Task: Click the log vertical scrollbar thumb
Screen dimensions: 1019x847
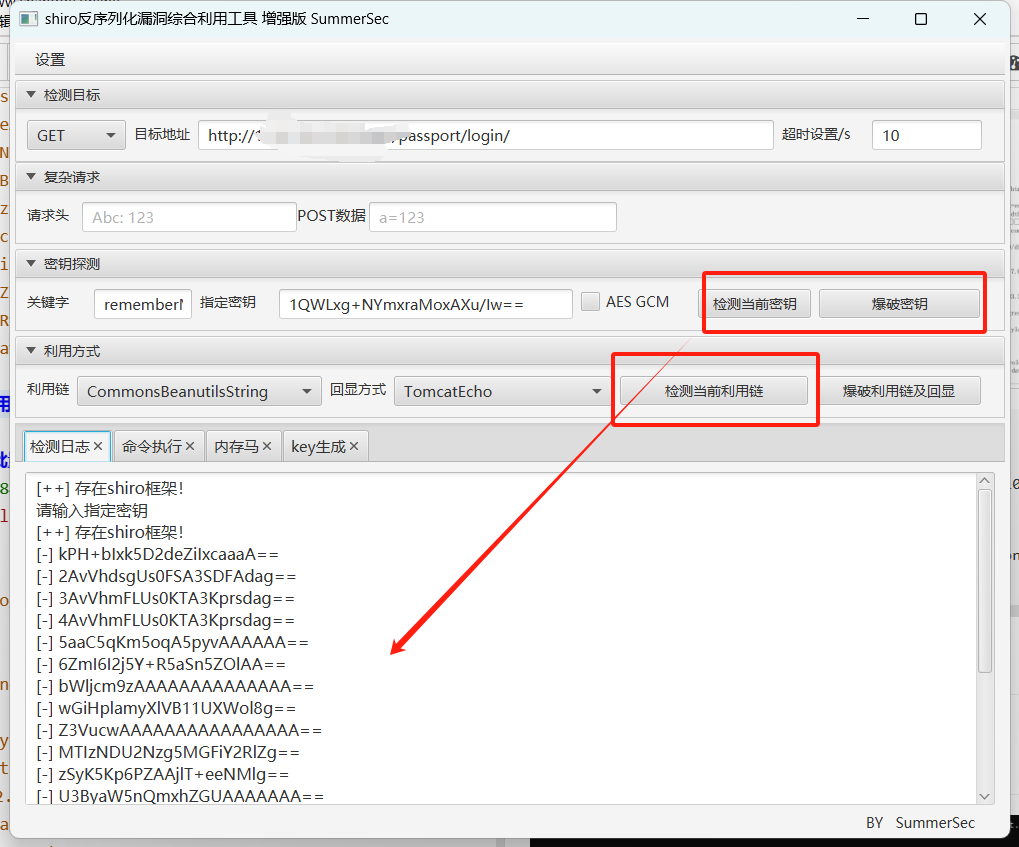Action: point(985,581)
